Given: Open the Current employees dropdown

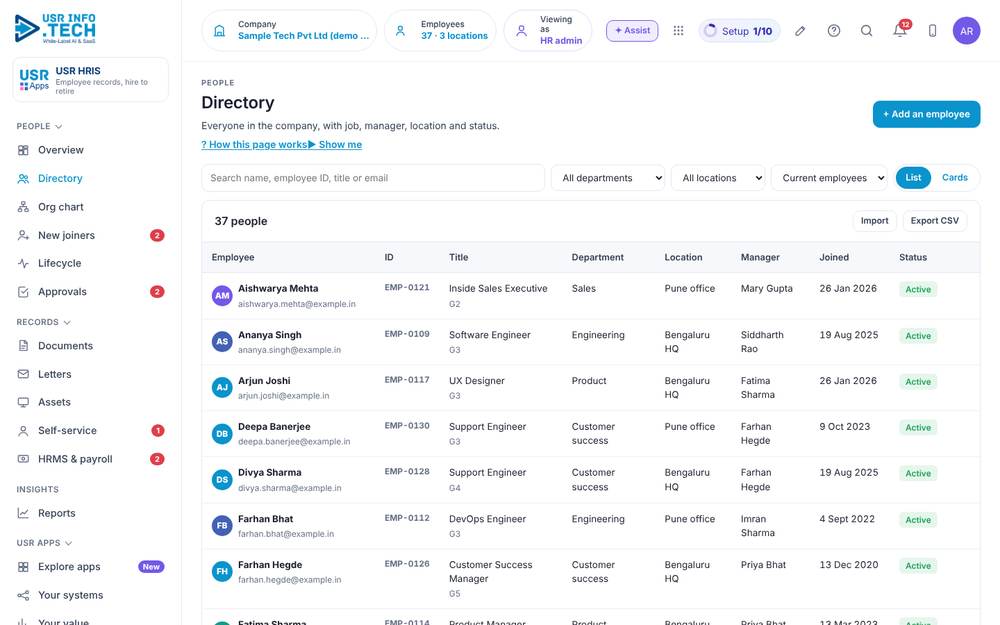Looking at the screenshot, I should [829, 178].
